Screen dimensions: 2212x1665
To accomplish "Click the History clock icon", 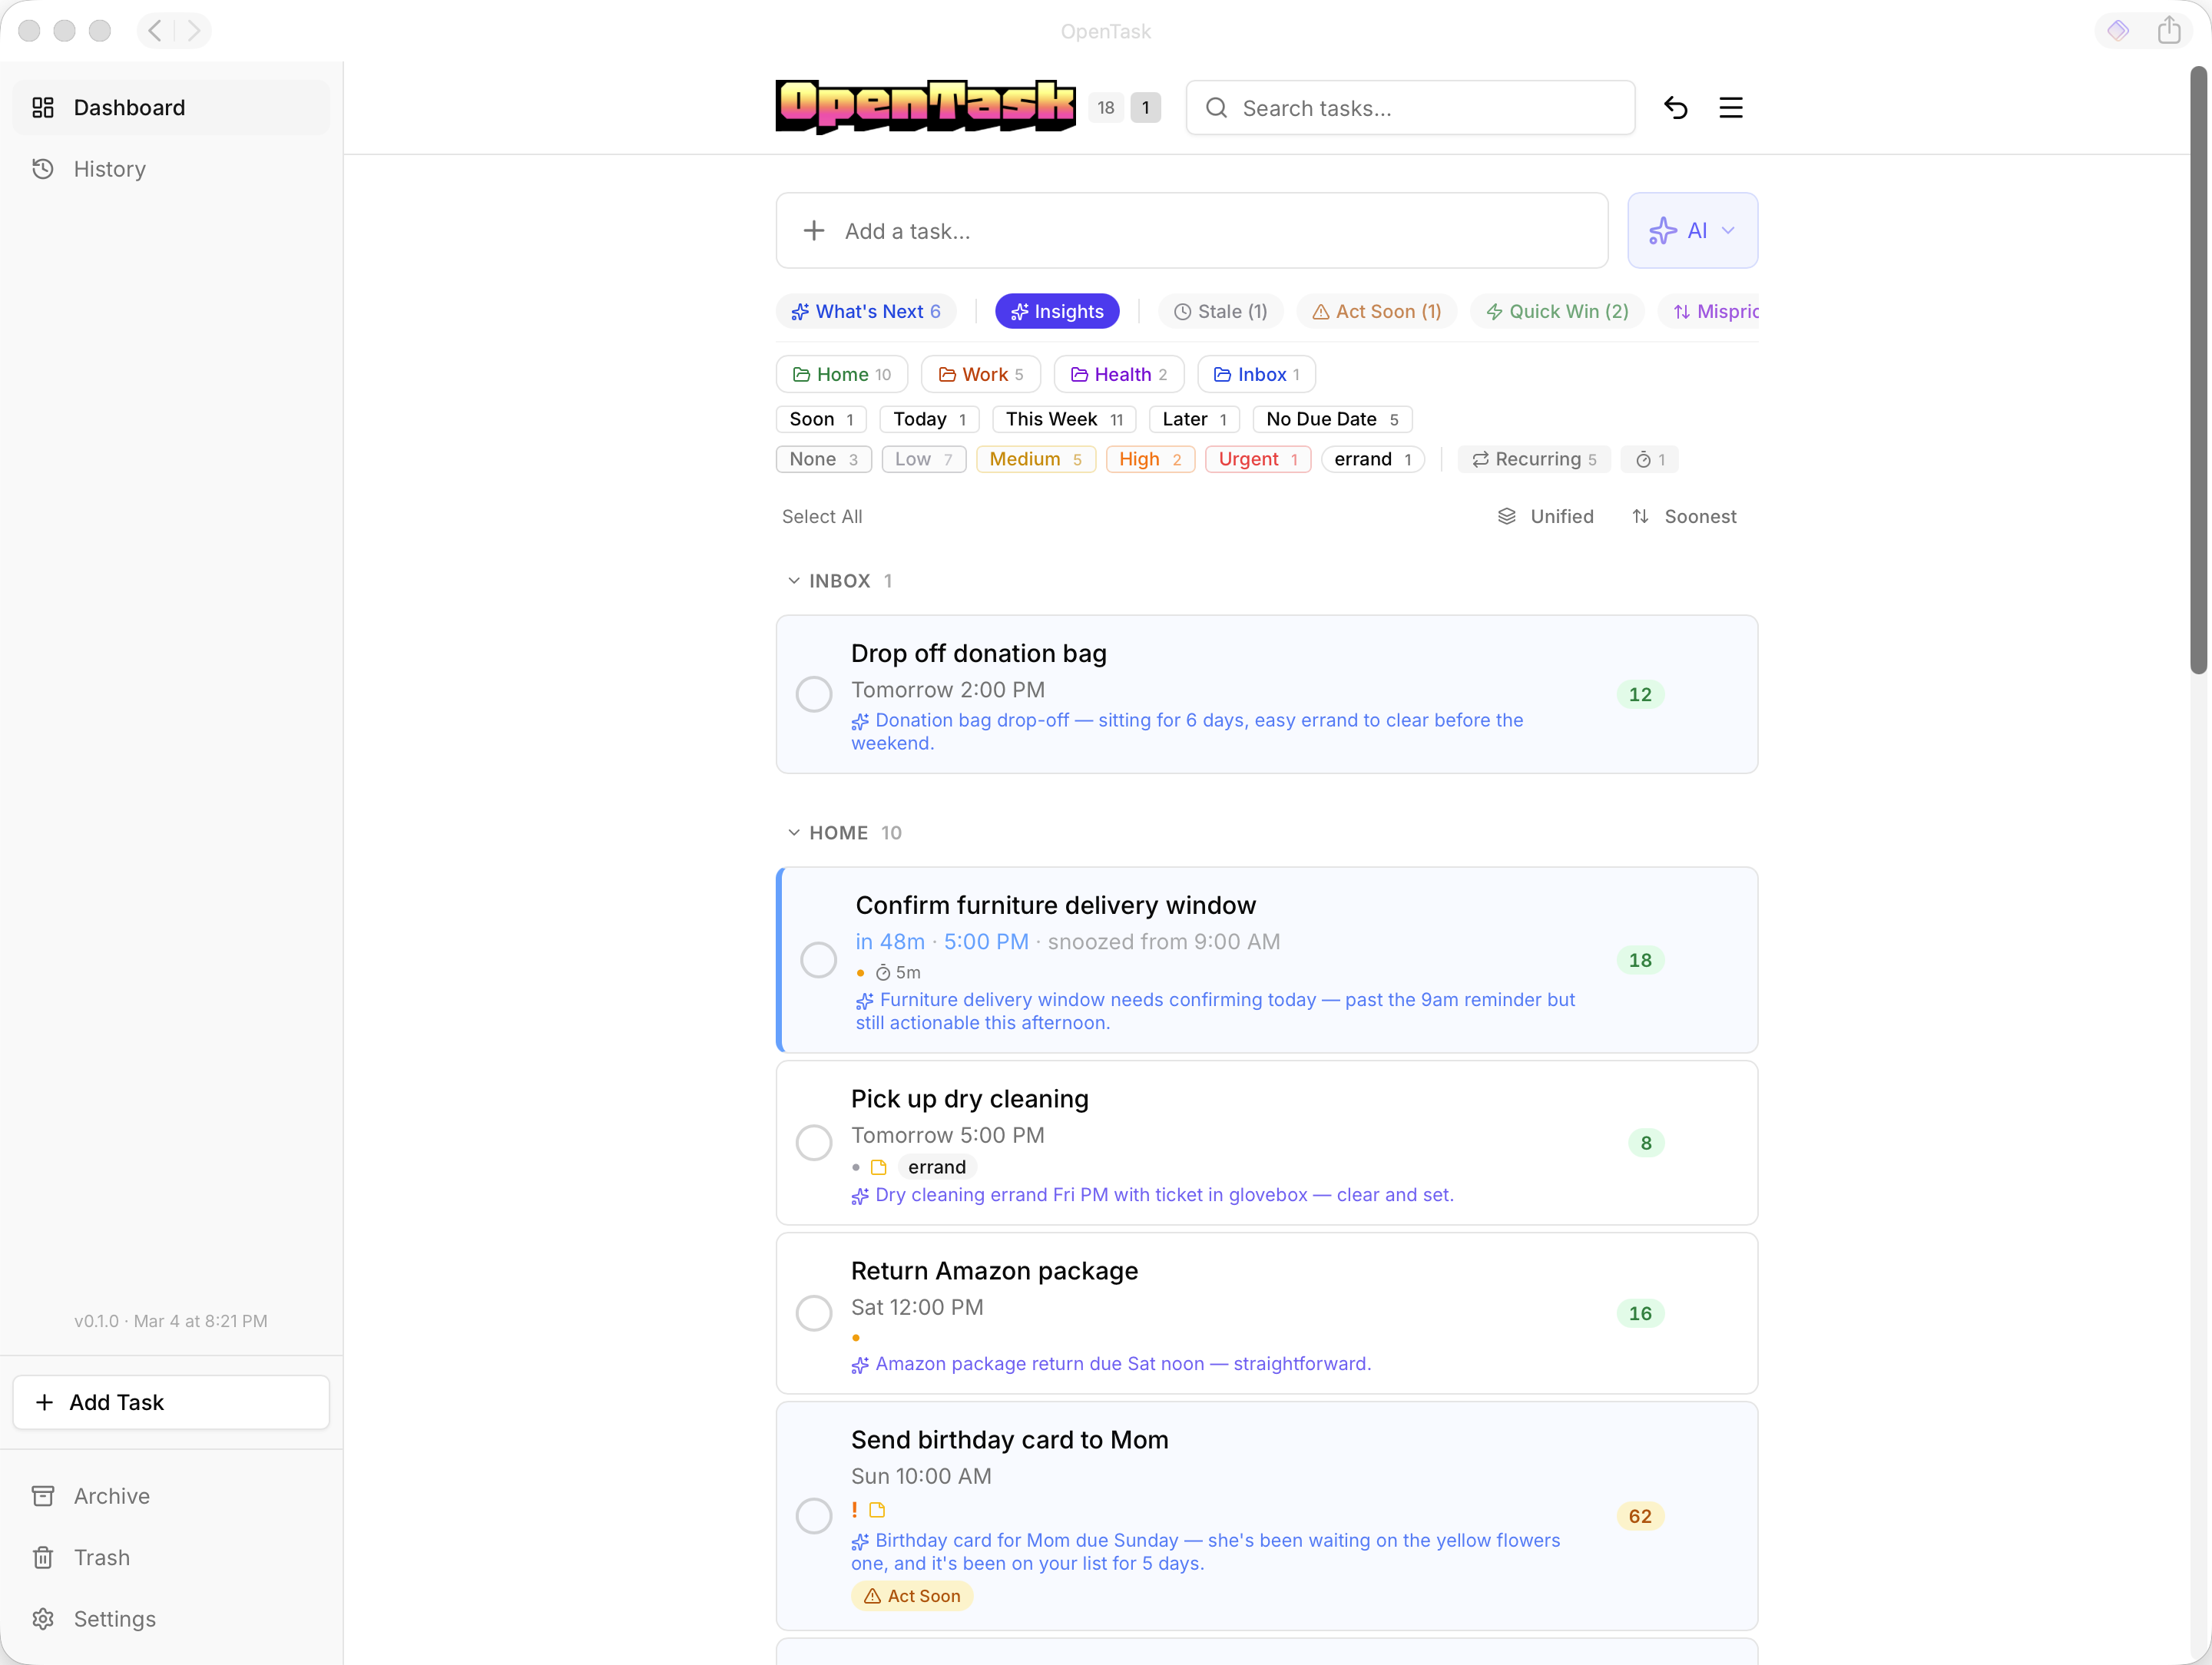I will click(x=43, y=169).
